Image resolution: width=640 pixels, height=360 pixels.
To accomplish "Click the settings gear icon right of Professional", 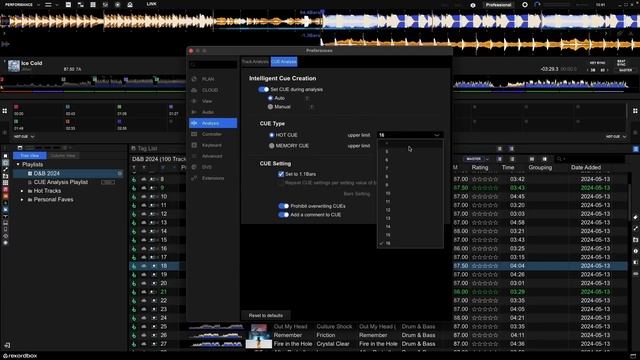I will (x=525, y=5).
